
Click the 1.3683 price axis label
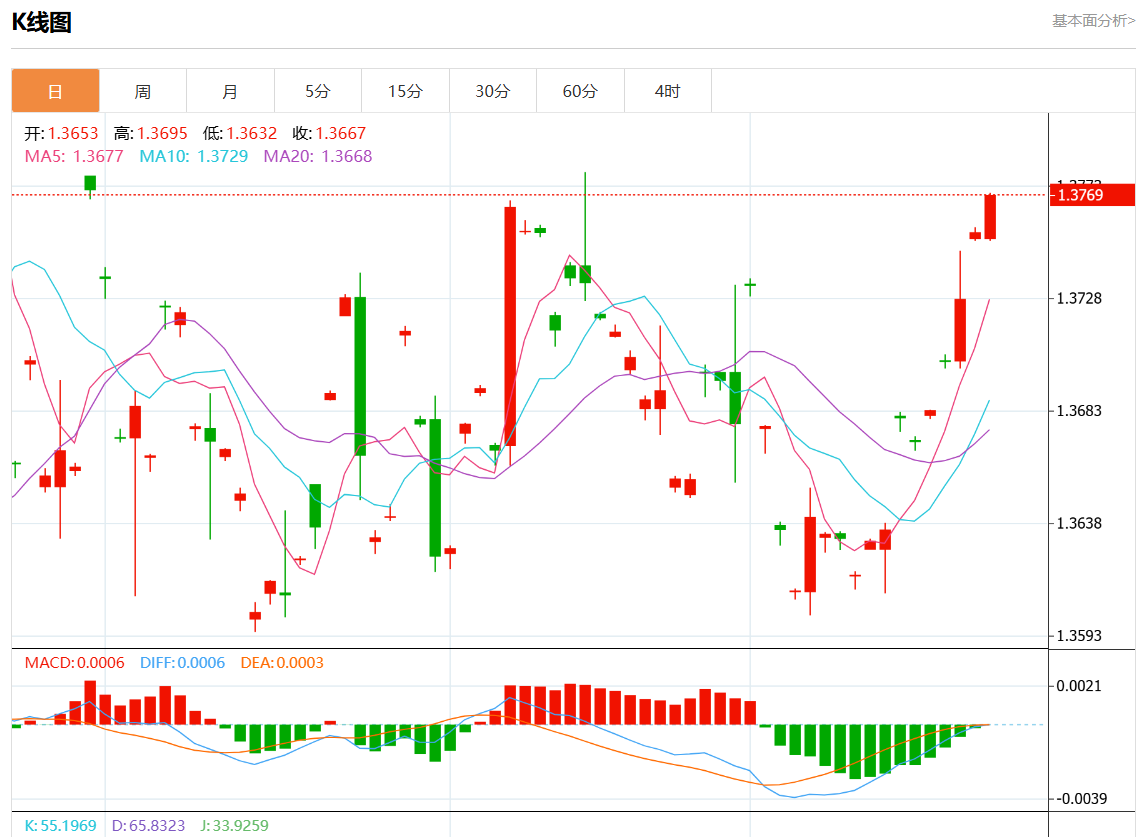click(1080, 411)
